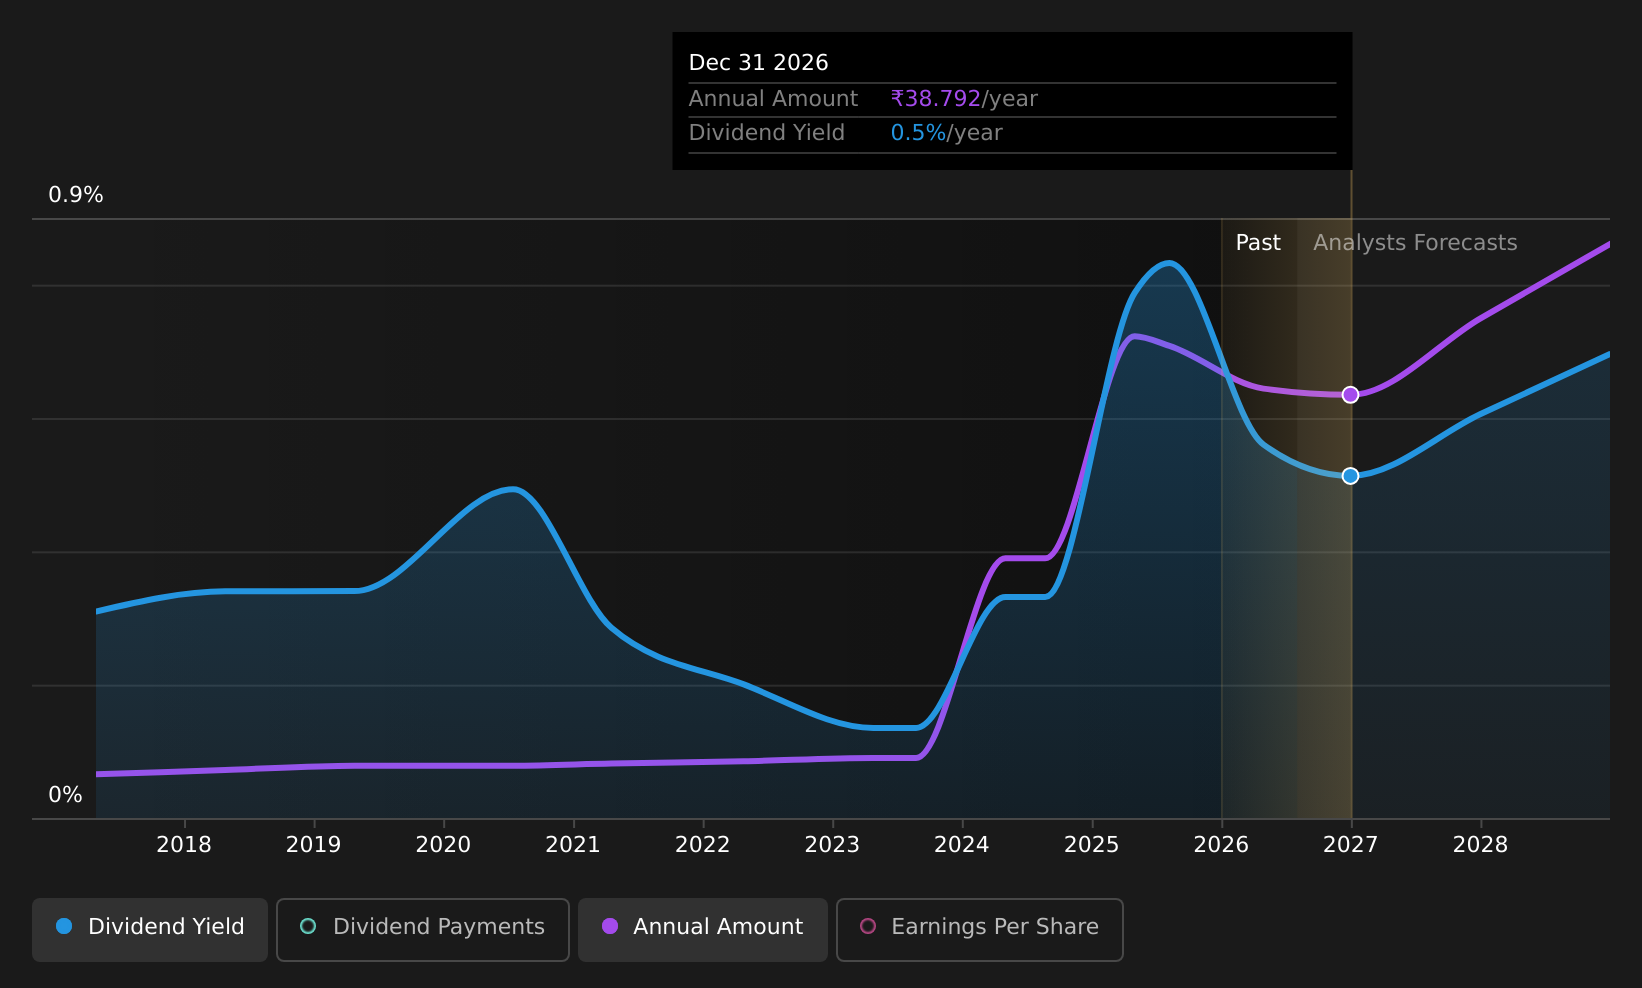Toggle the Dividend Yield legend button
Screen dimensions: 1642x988
(x=150, y=930)
